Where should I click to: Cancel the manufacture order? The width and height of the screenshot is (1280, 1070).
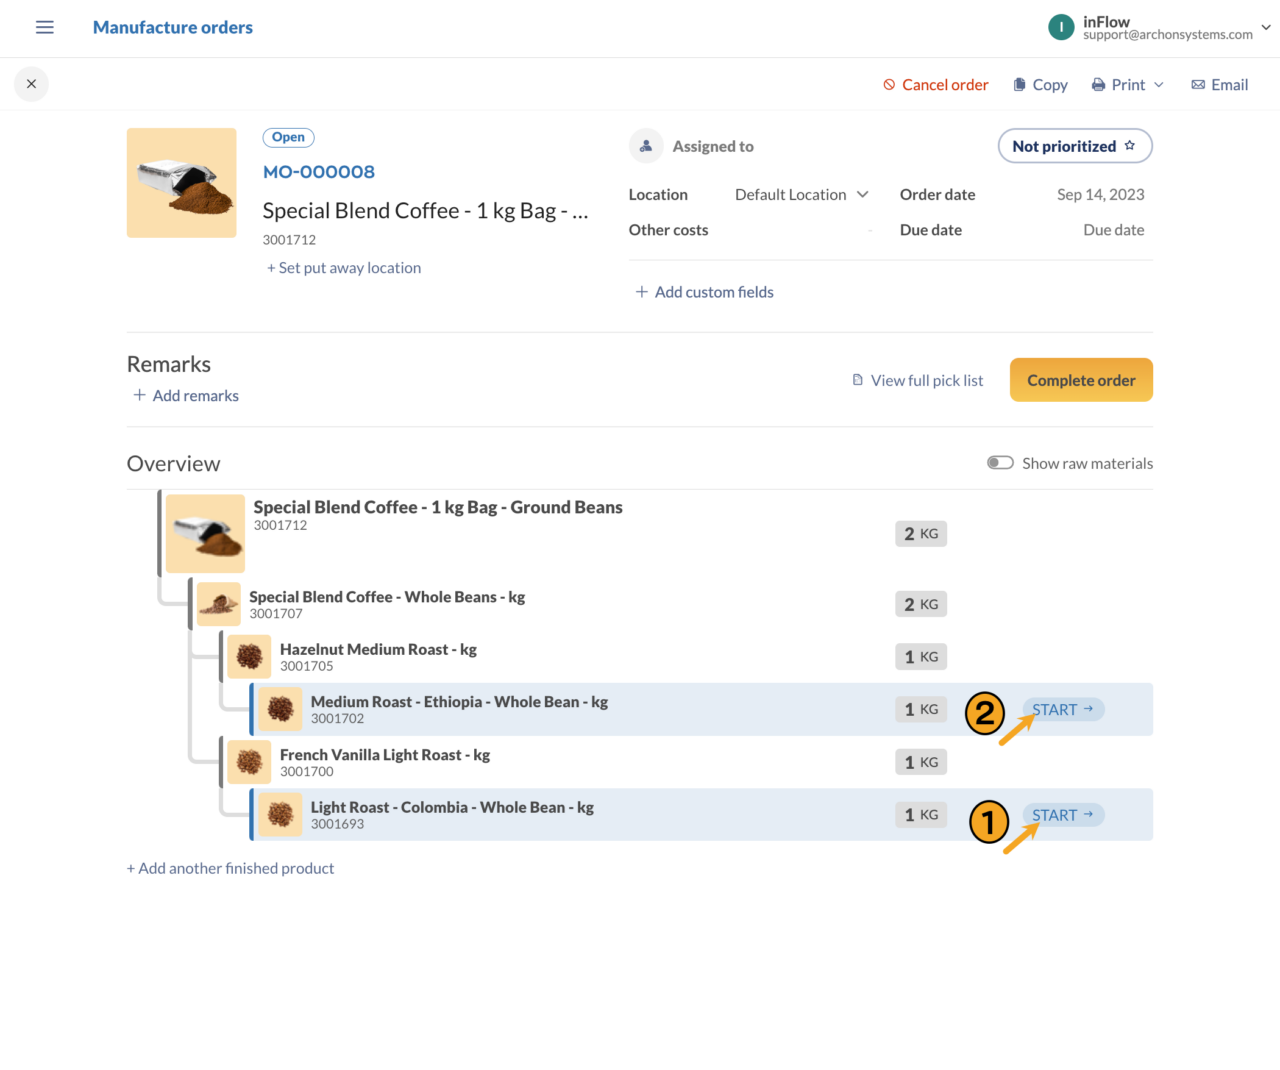point(935,84)
